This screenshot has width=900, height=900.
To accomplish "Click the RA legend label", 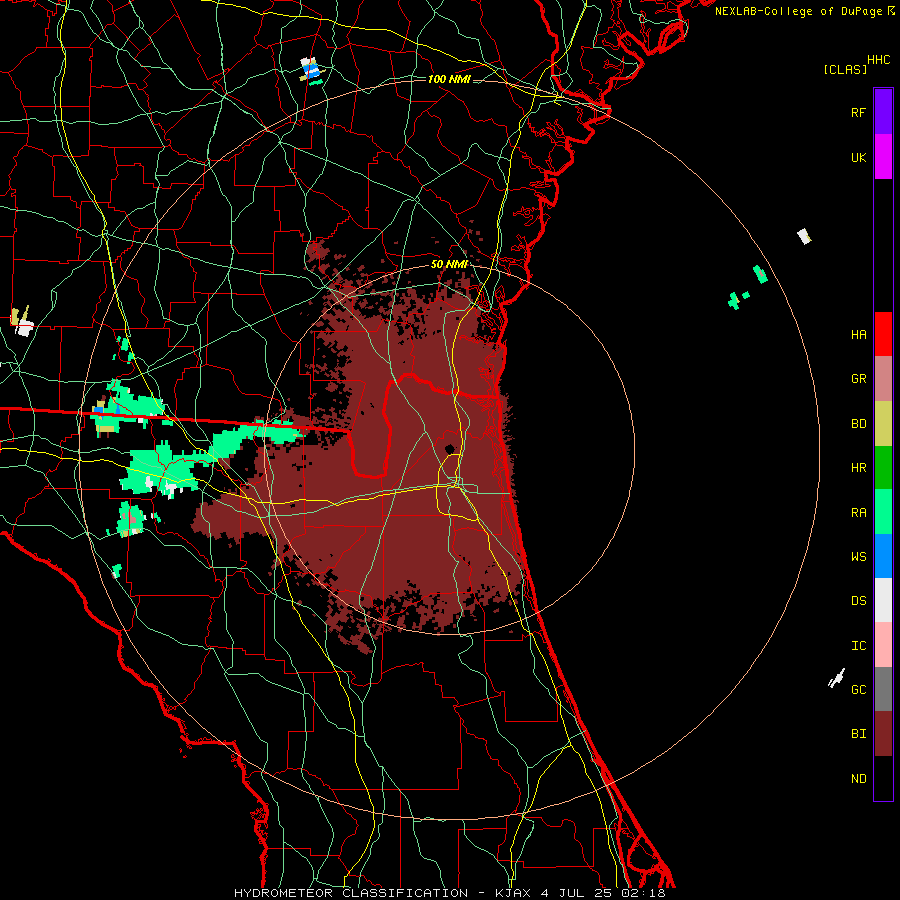I will click(859, 513).
